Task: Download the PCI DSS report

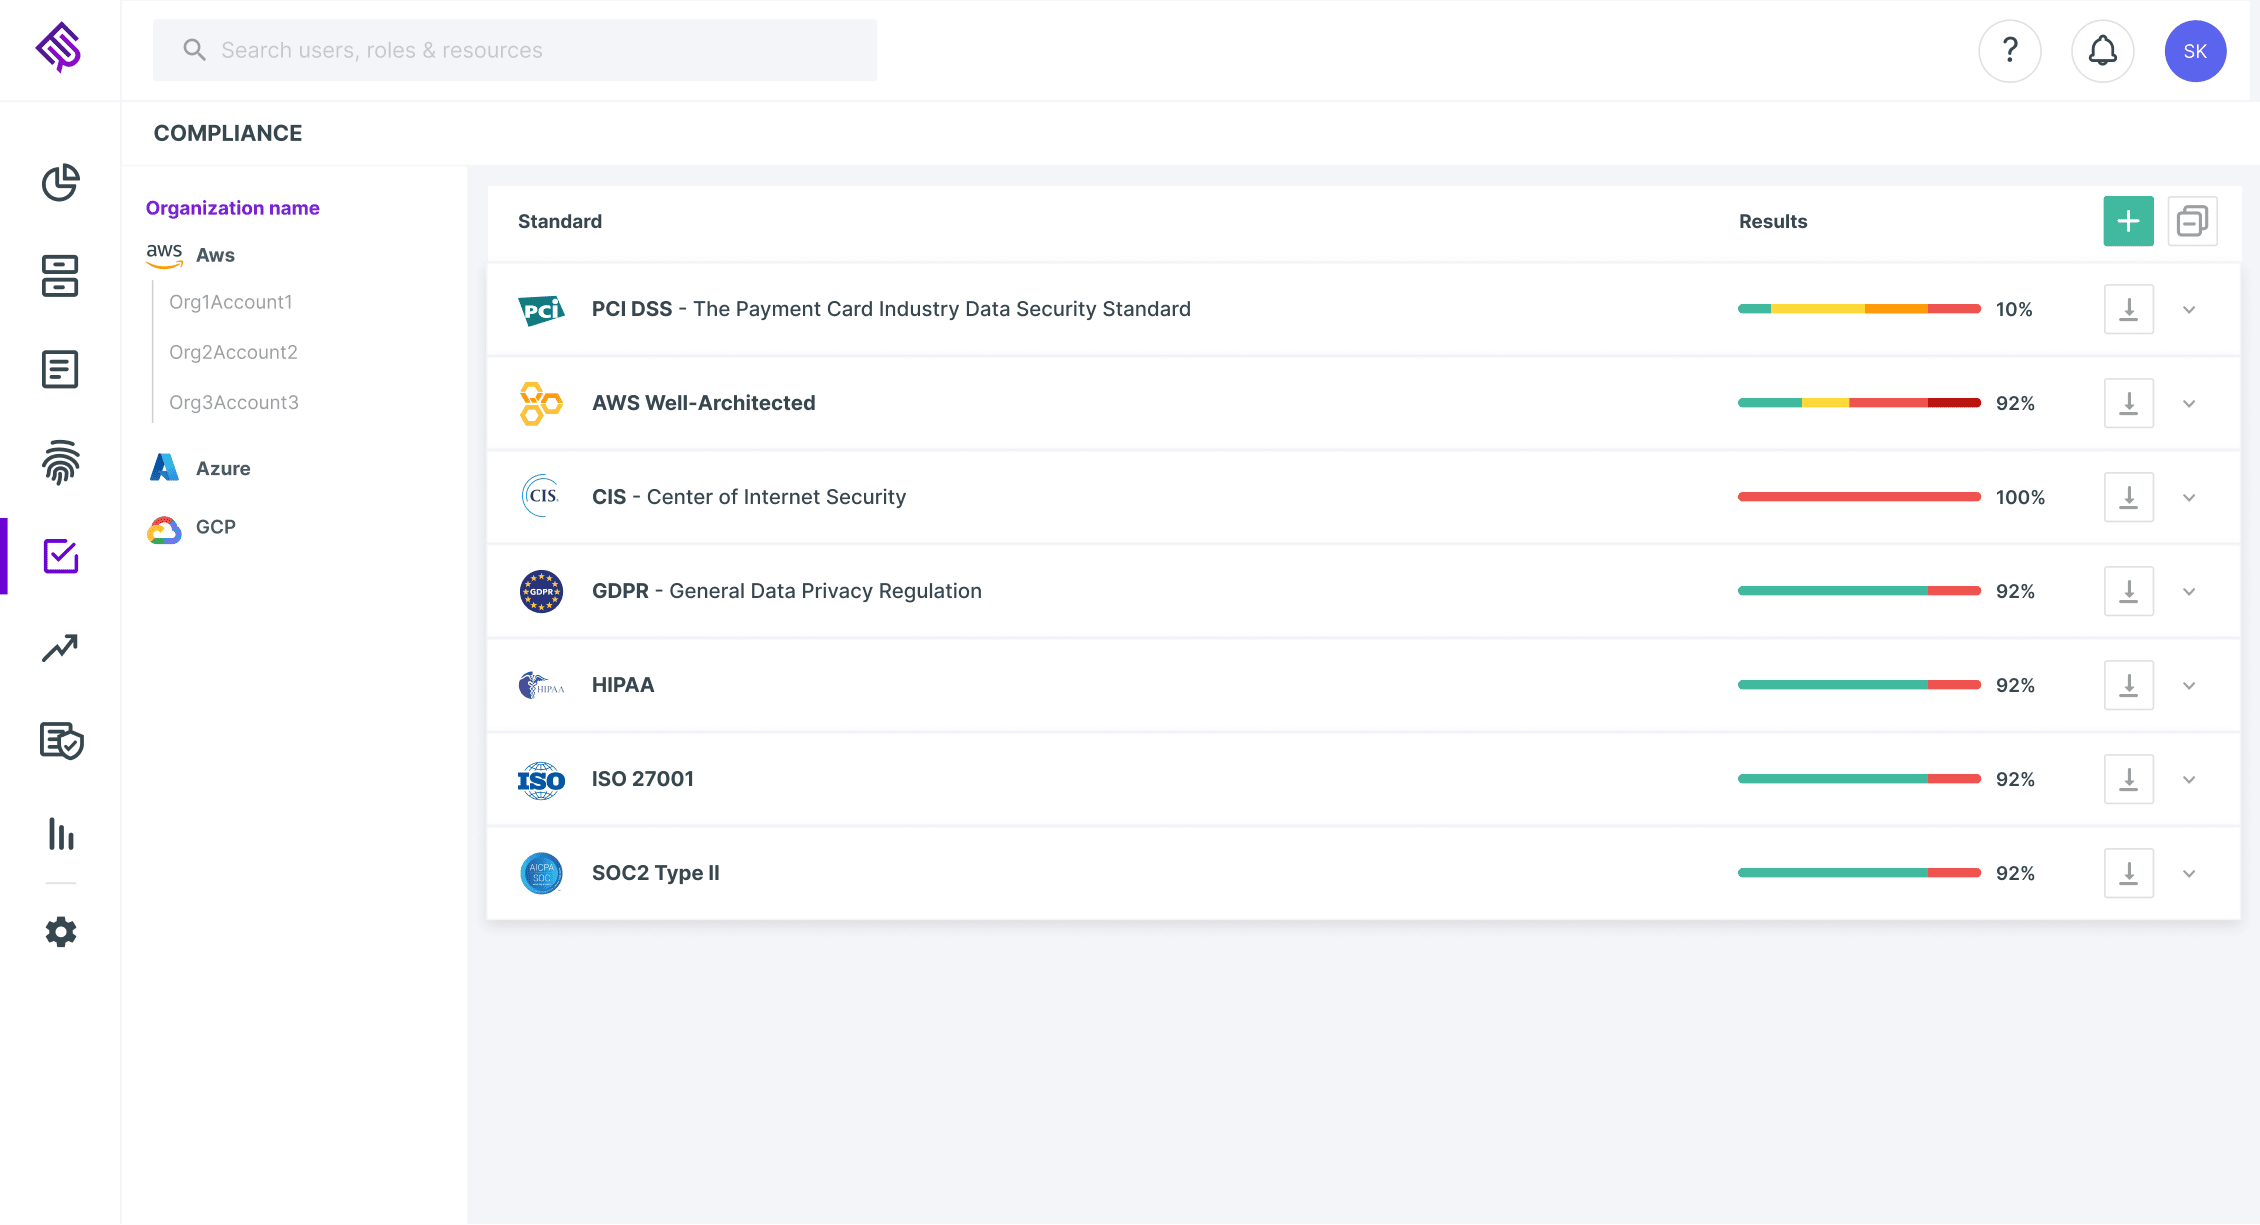Action: 2129,309
